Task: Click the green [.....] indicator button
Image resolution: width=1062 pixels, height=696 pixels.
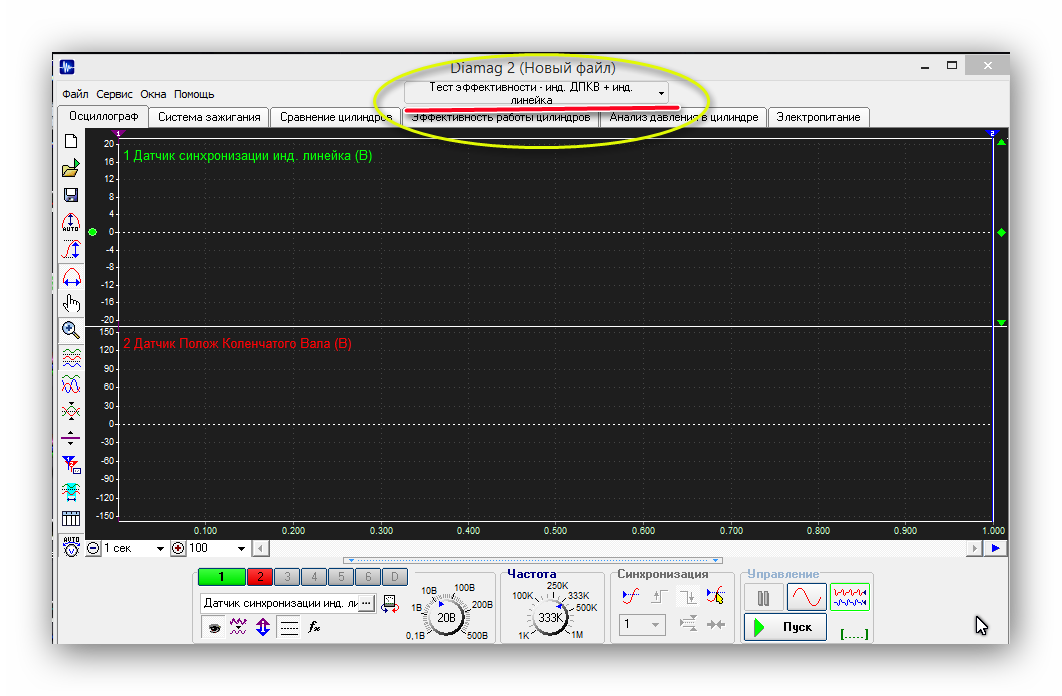Action: pyautogui.click(x=853, y=634)
